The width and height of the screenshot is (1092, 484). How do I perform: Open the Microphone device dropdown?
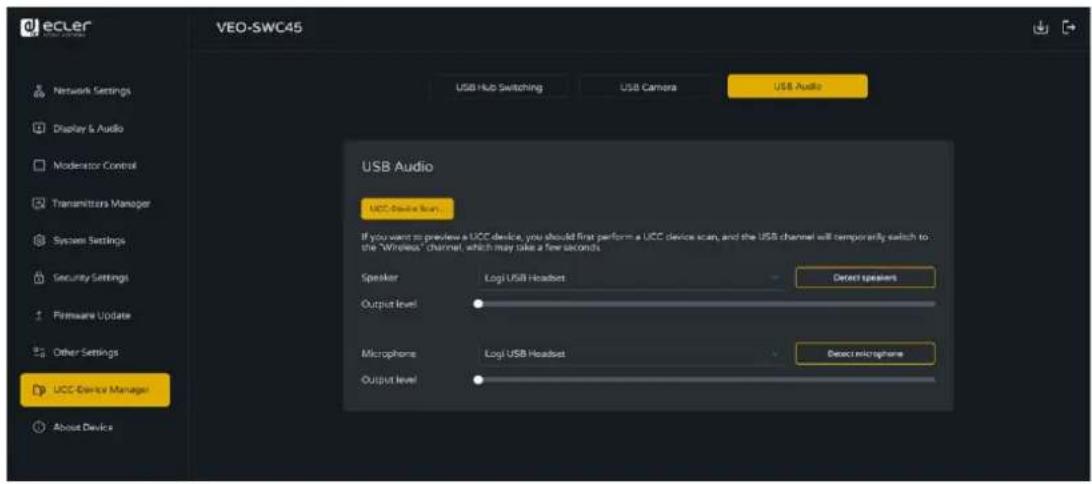pos(630,354)
